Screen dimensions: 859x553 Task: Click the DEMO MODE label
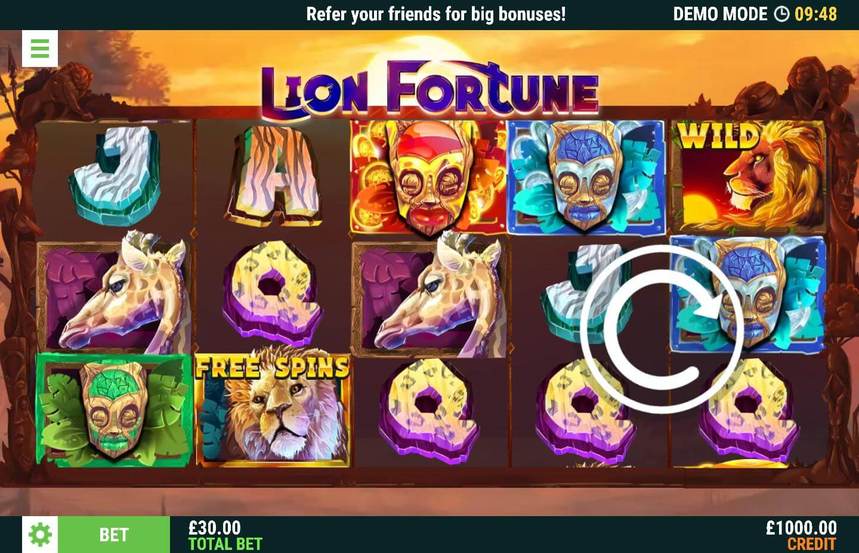point(720,14)
